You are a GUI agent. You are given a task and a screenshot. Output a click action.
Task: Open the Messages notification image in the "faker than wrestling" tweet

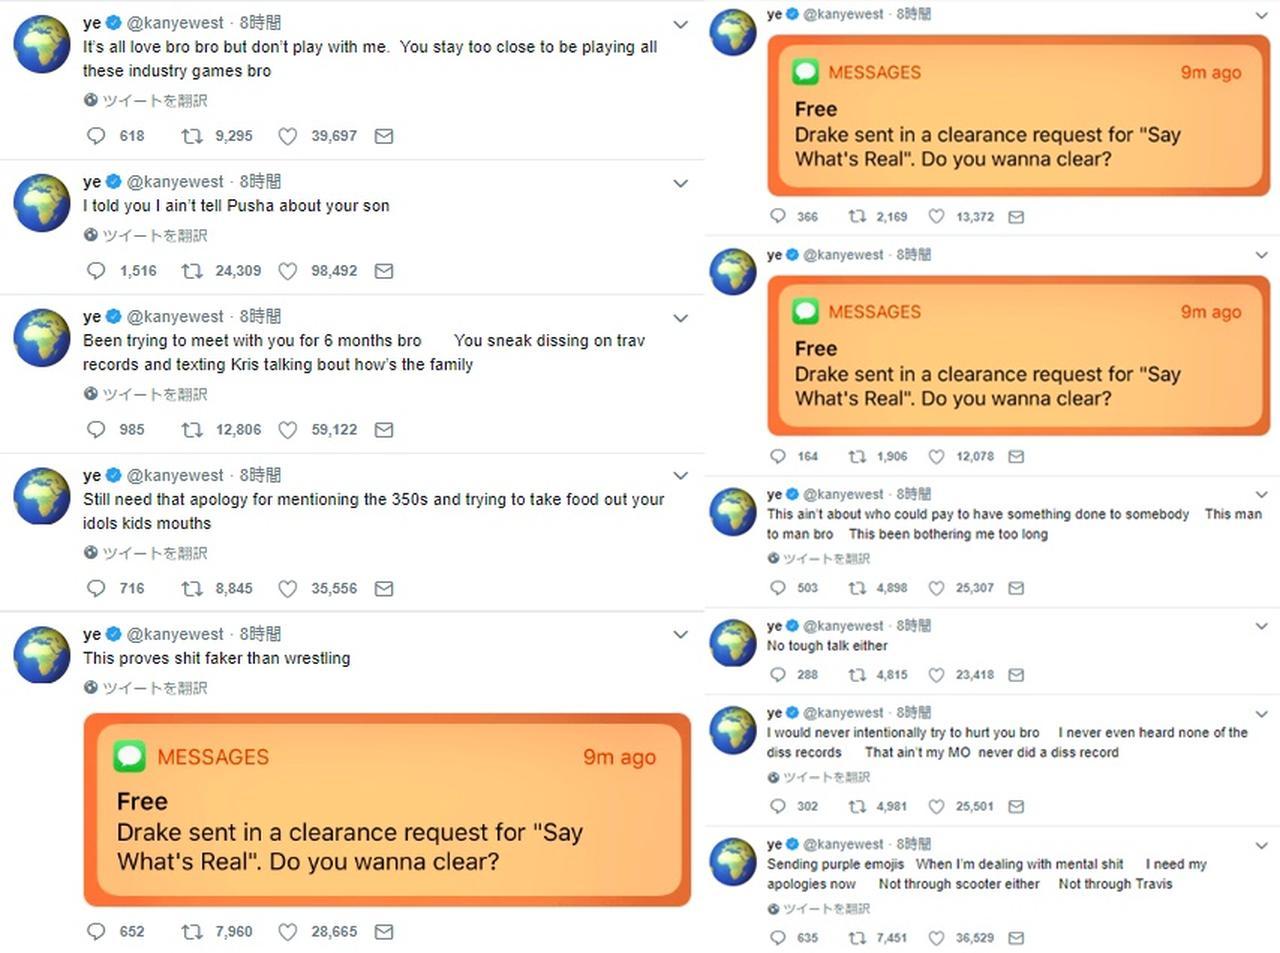click(x=387, y=809)
